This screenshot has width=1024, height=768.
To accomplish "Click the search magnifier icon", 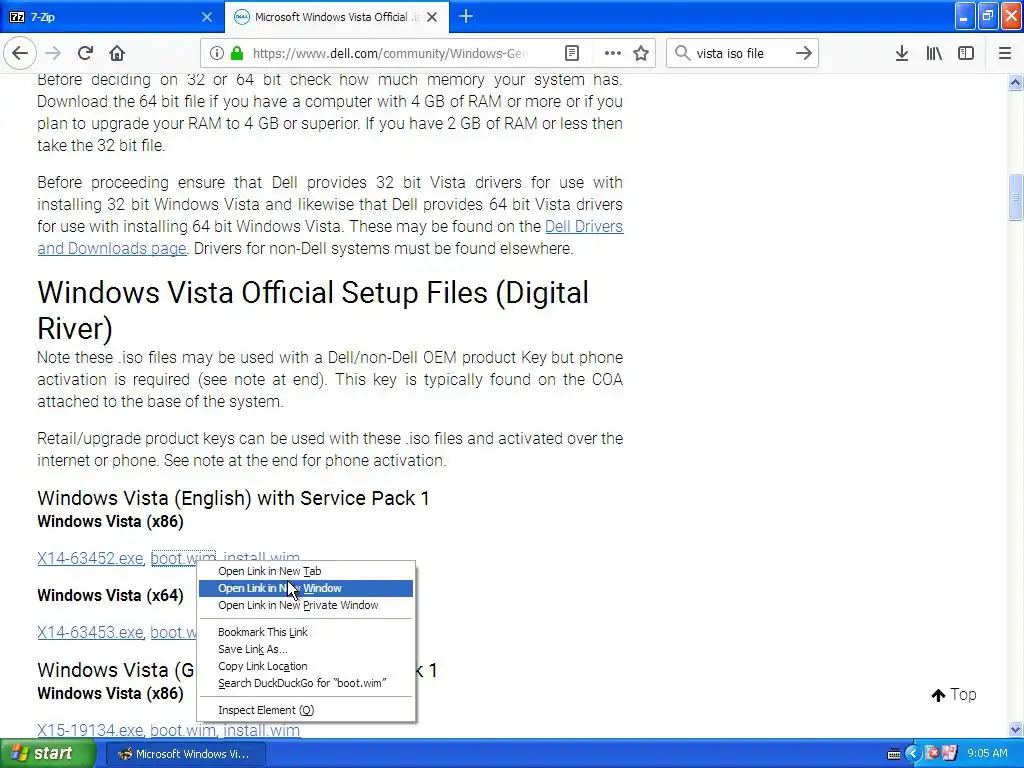I will point(682,53).
